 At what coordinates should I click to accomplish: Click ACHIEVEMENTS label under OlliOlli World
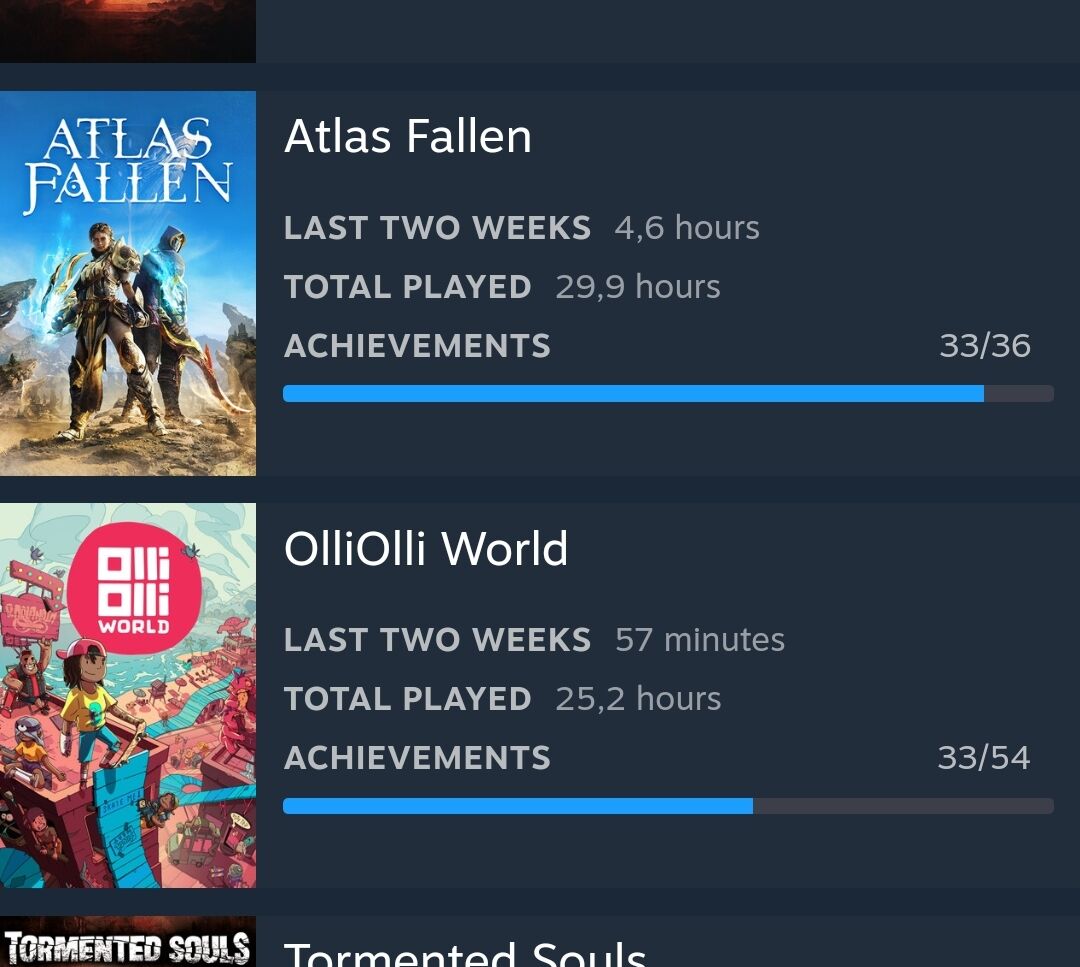pyautogui.click(x=417, y=758)
